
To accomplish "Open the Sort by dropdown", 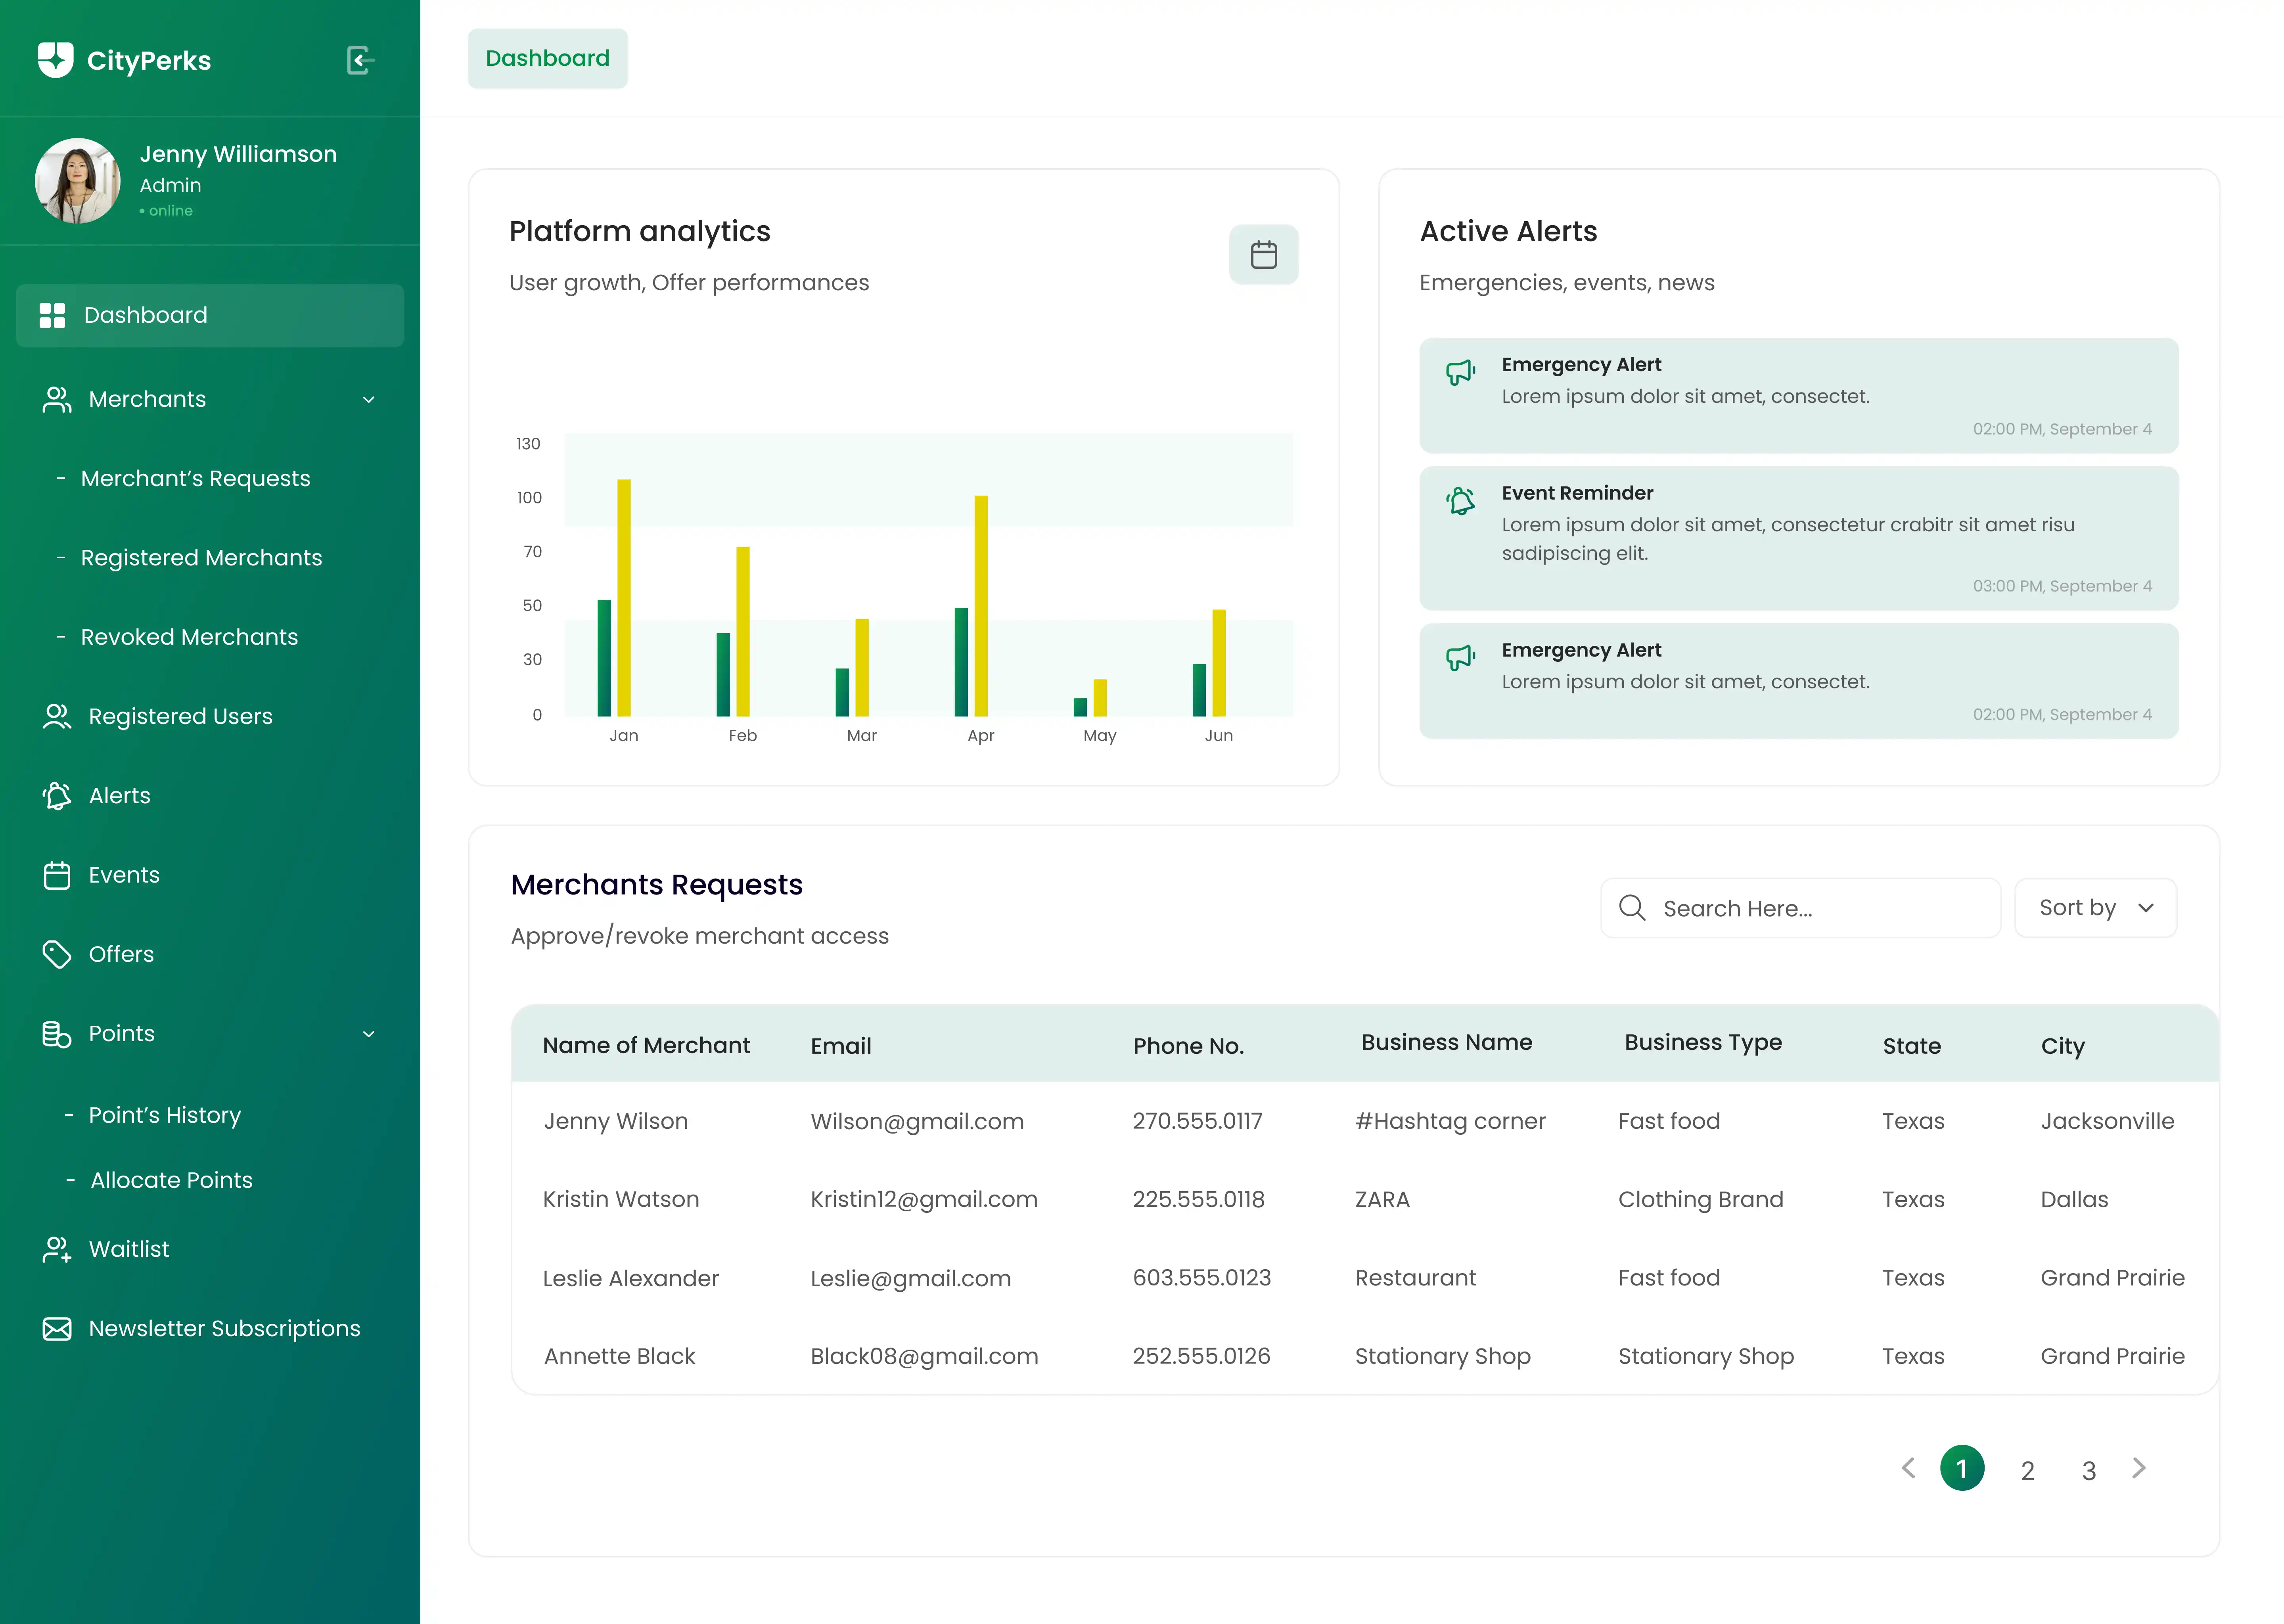I will point(2095,908).
